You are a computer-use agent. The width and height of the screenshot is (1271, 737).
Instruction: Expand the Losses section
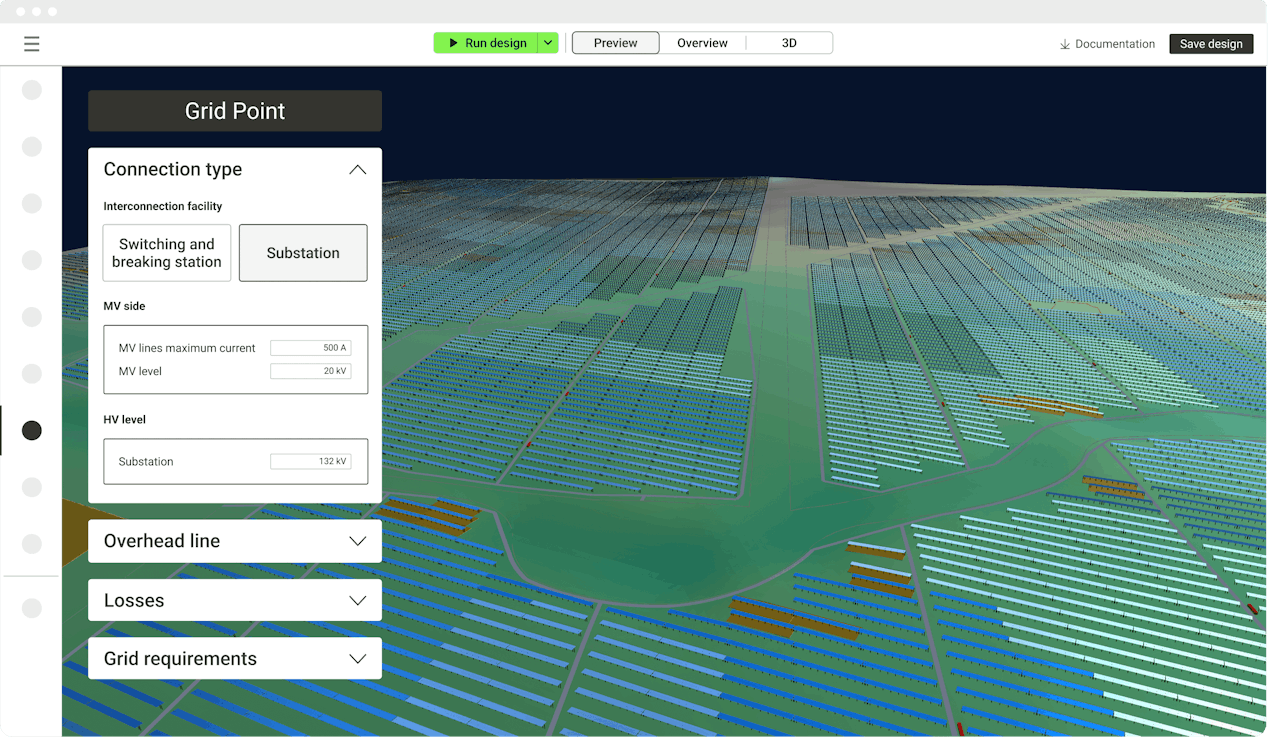[357, 601]
